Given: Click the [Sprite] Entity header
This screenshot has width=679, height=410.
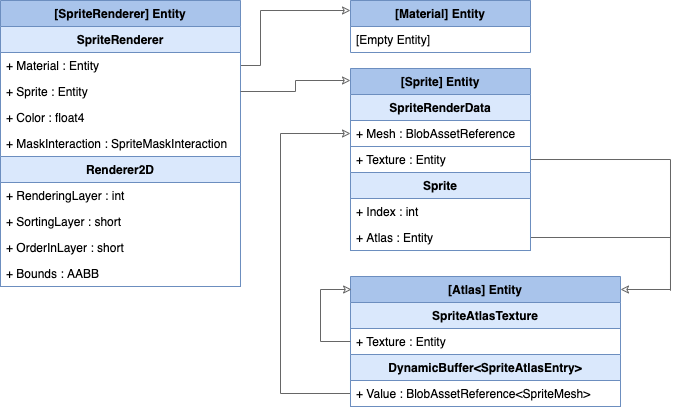Looking at the screenshot, I should [439, 81].
